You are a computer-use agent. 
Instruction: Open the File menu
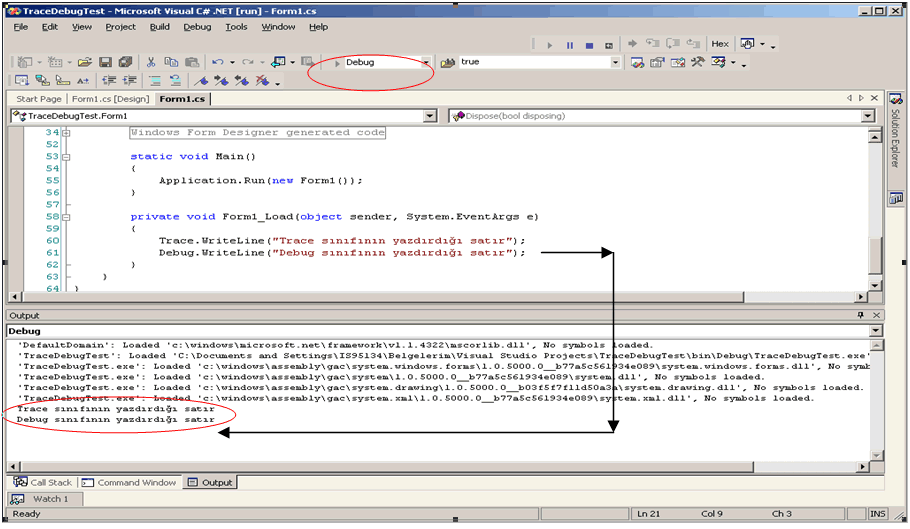click(21, 27)
